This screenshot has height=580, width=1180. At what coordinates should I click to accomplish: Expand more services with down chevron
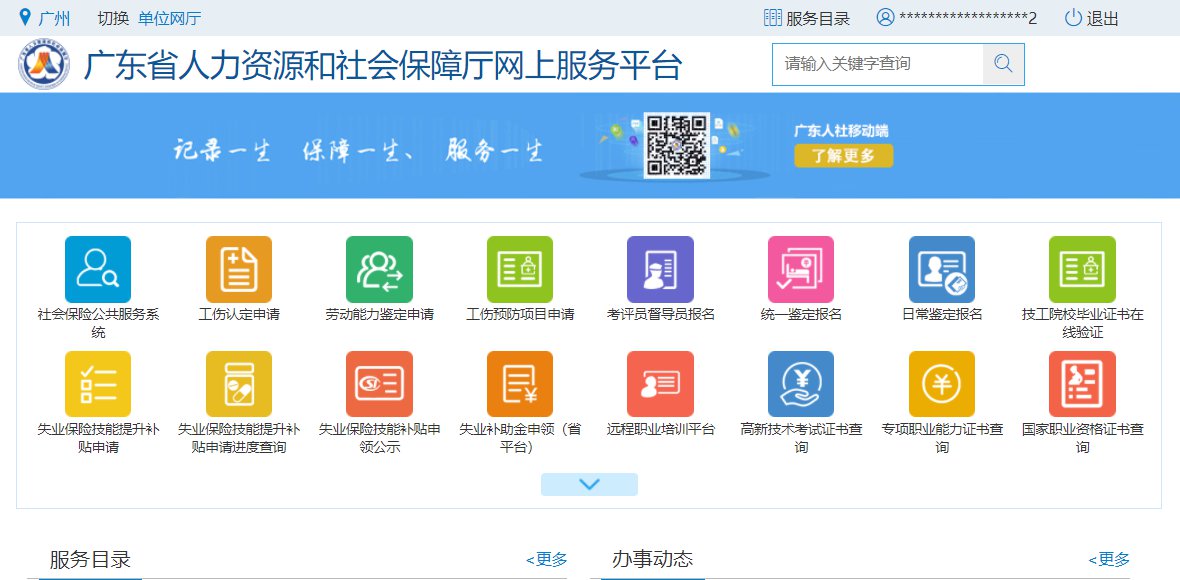(589, 485)
